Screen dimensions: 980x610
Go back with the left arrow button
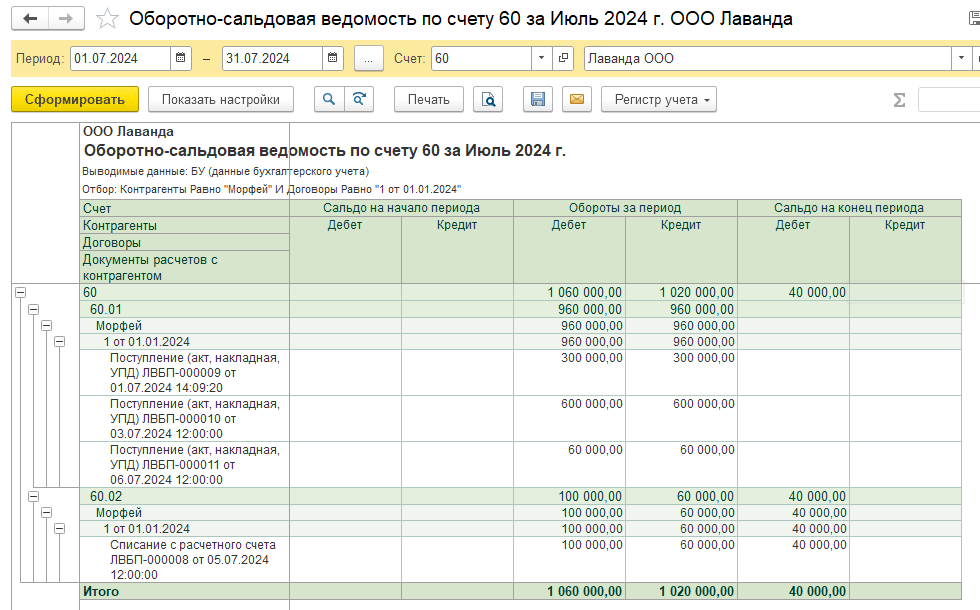[29, 19]
